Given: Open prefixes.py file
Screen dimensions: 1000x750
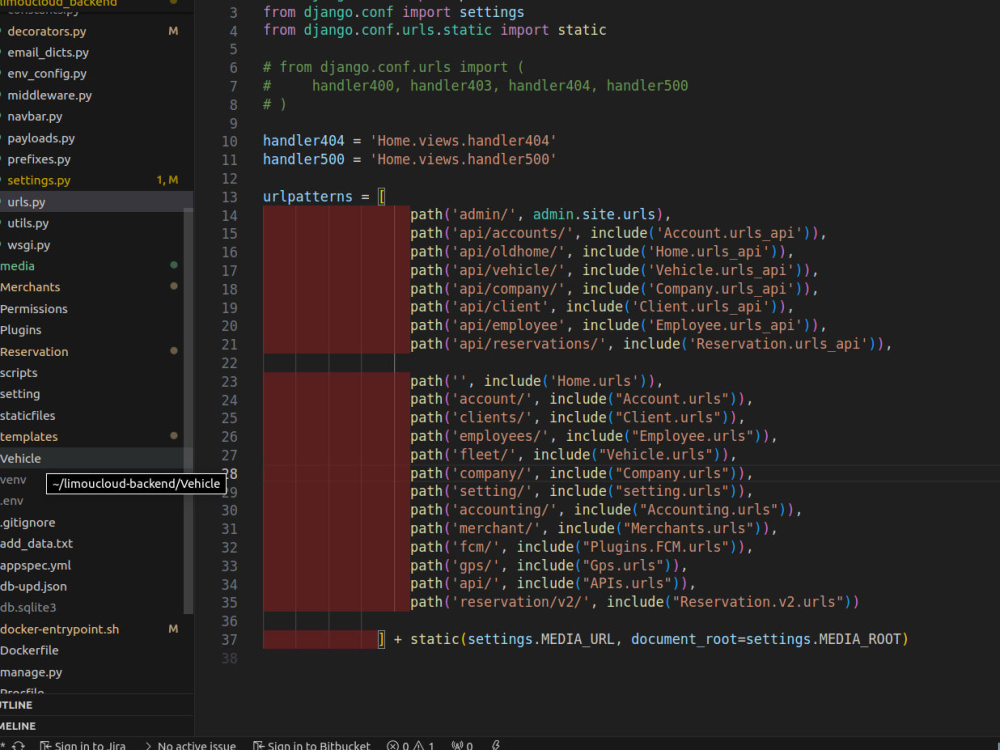Looking at the screenshot, I should pos(39,159).
